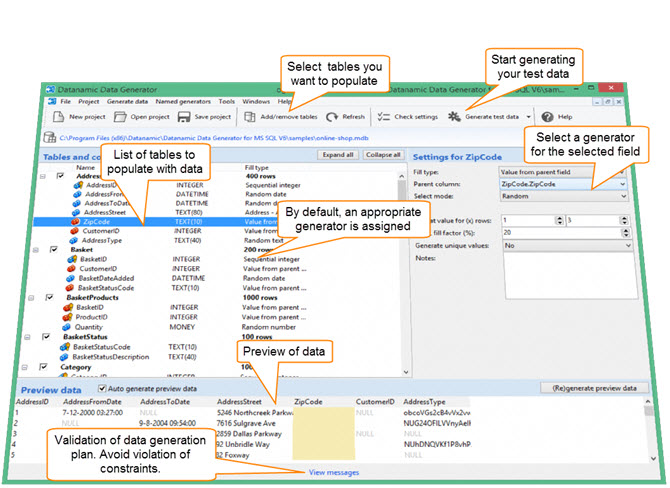Click the preview data vertical scrollbar
Viewport: 670px width, 488px height.
[x=649, y=429]
